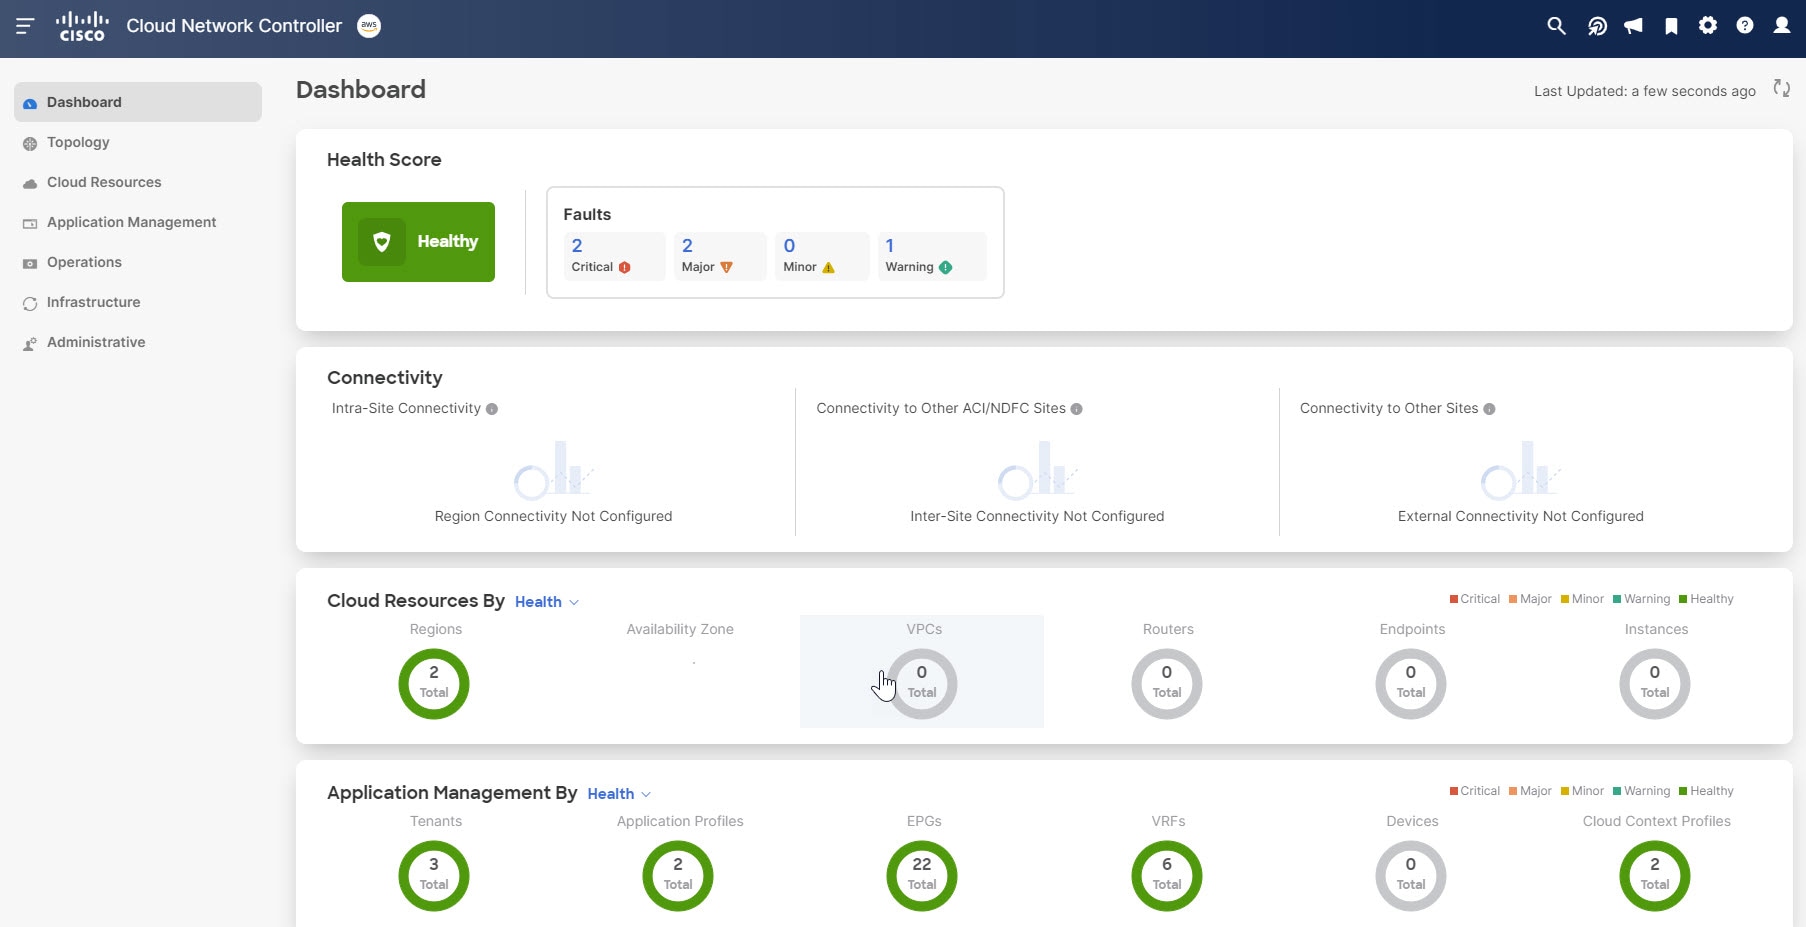Open the search icon in top navigation
The height and width of the screenshot is (927, 1806).
[x=1556, y=25]
